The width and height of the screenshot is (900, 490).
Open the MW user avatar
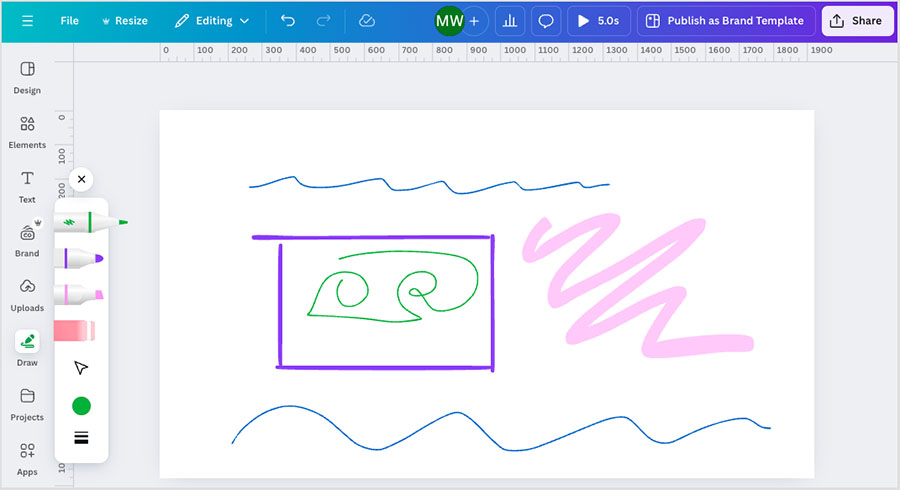pos(449,21)
